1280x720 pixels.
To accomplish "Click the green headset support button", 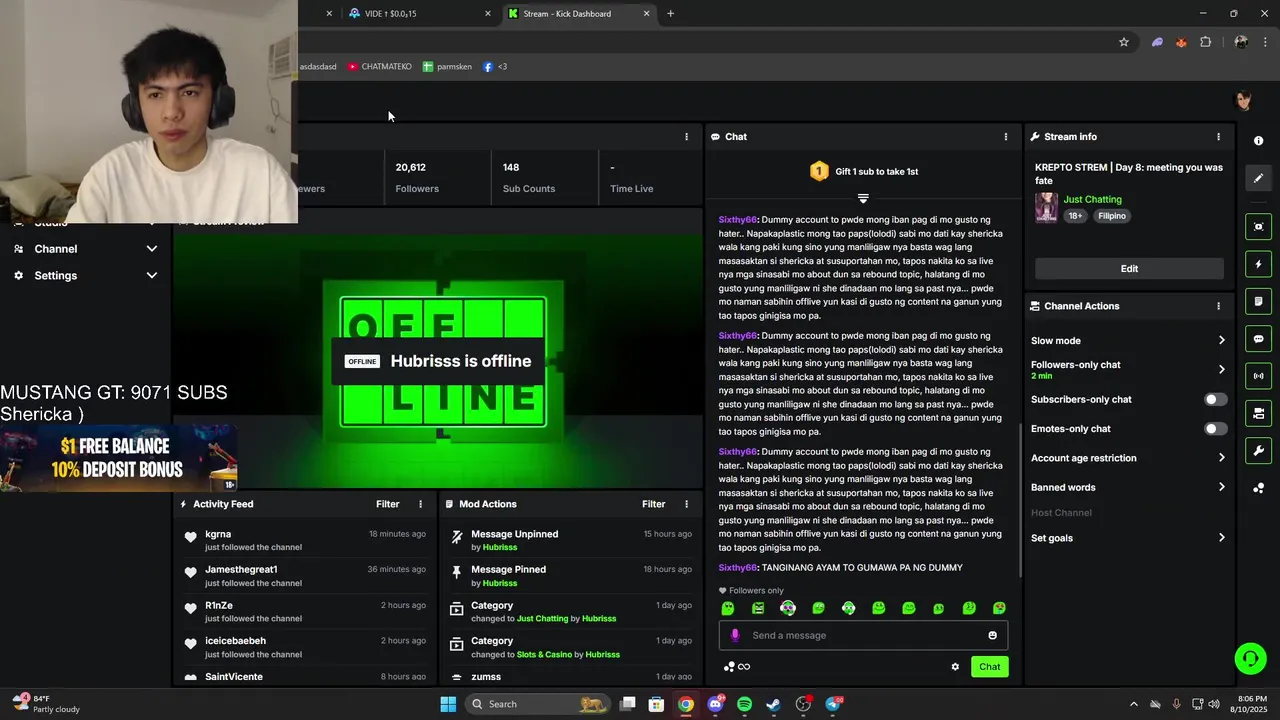I will [1249, 658].
